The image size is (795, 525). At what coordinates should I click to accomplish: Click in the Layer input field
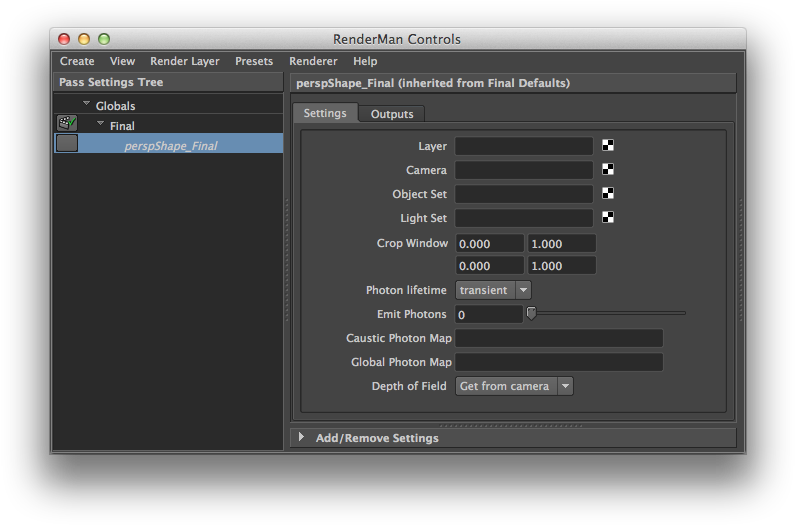pos(524,146)
